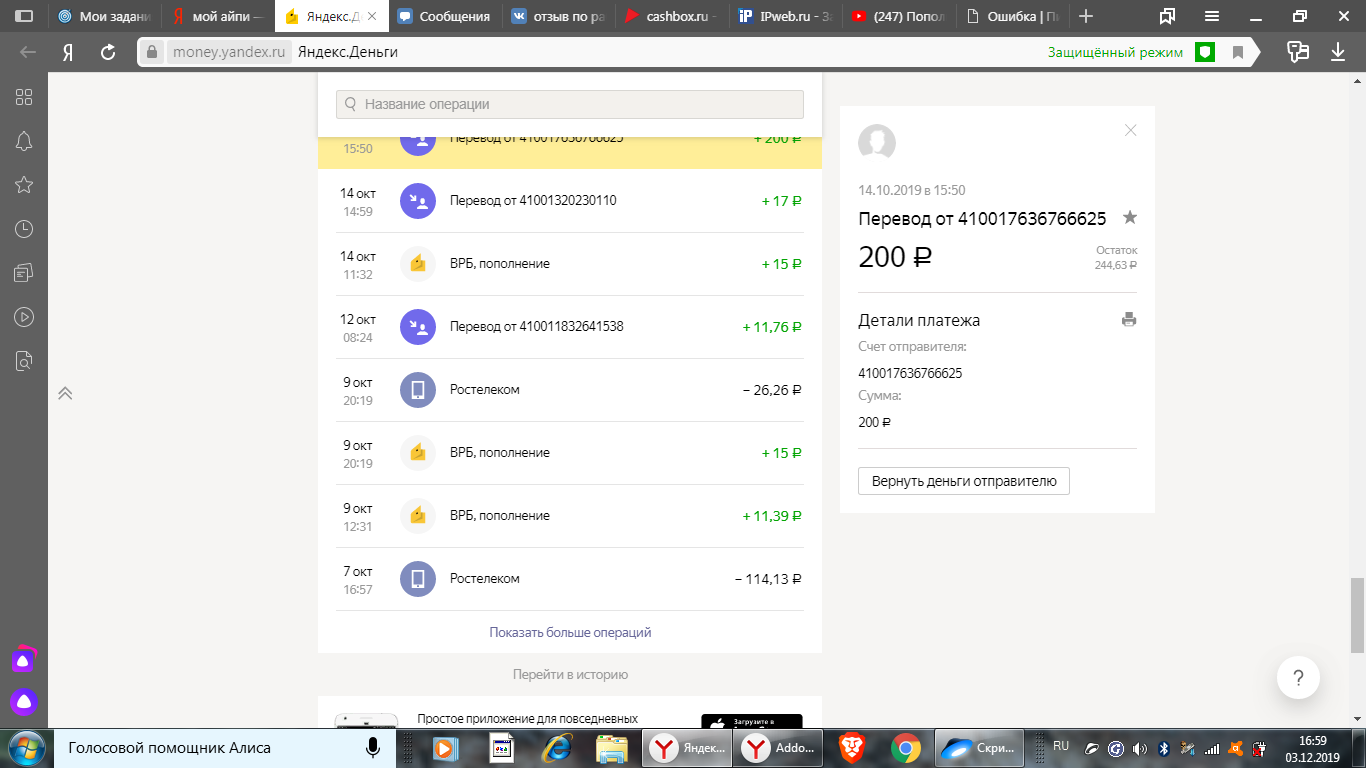Go back with the browser back arrow
This screenshot has height=768, width=1366.
tap(28, 52)
